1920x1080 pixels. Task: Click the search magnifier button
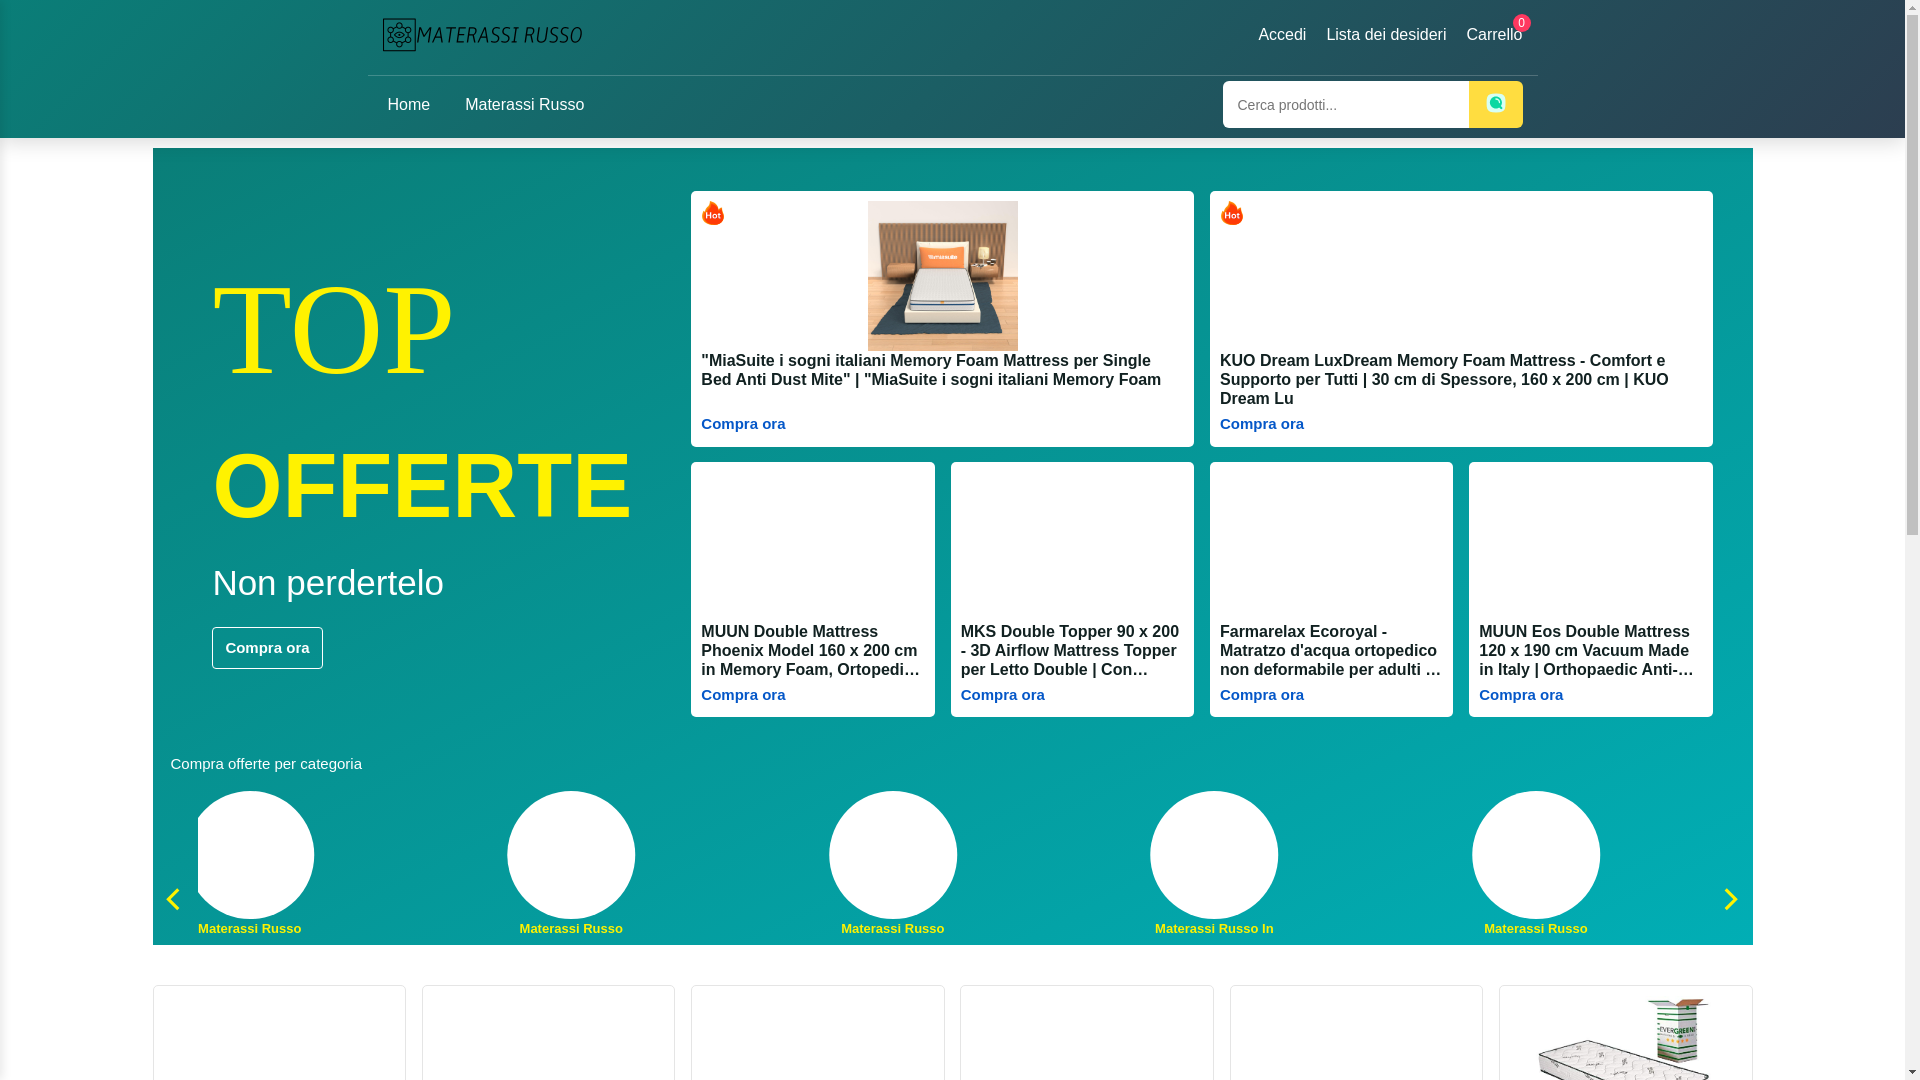[1495, 104]
